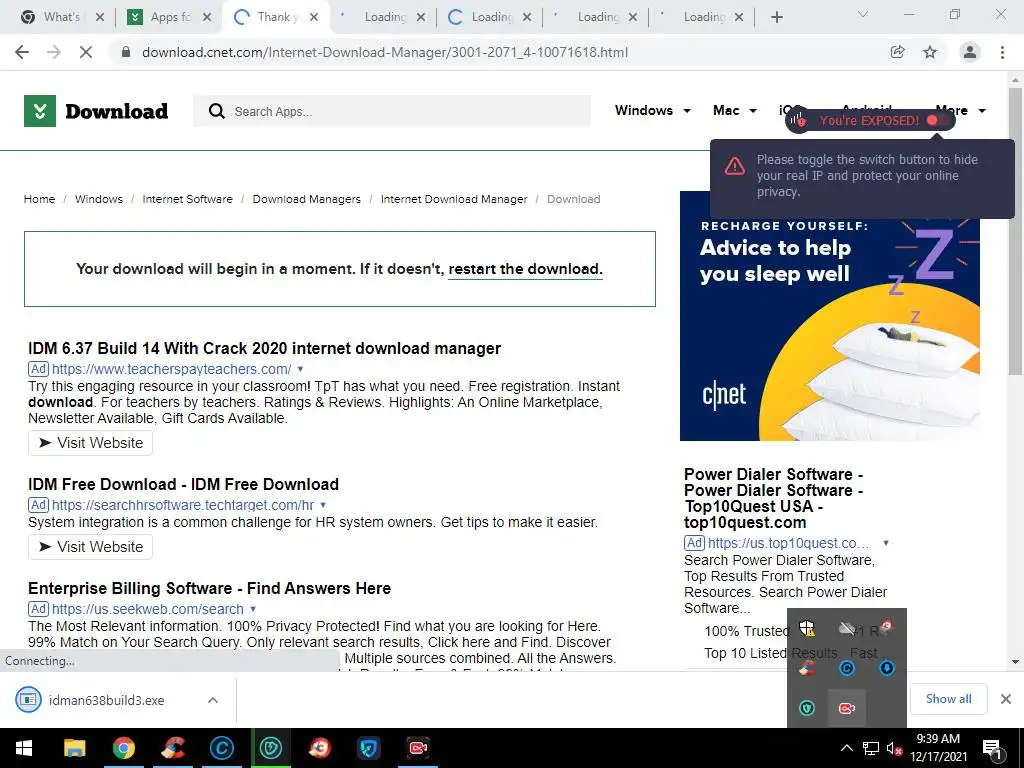Switch to the "Apps fo" tab
The width and height of the screenshot is (1024, 768).
pos(170,17)
